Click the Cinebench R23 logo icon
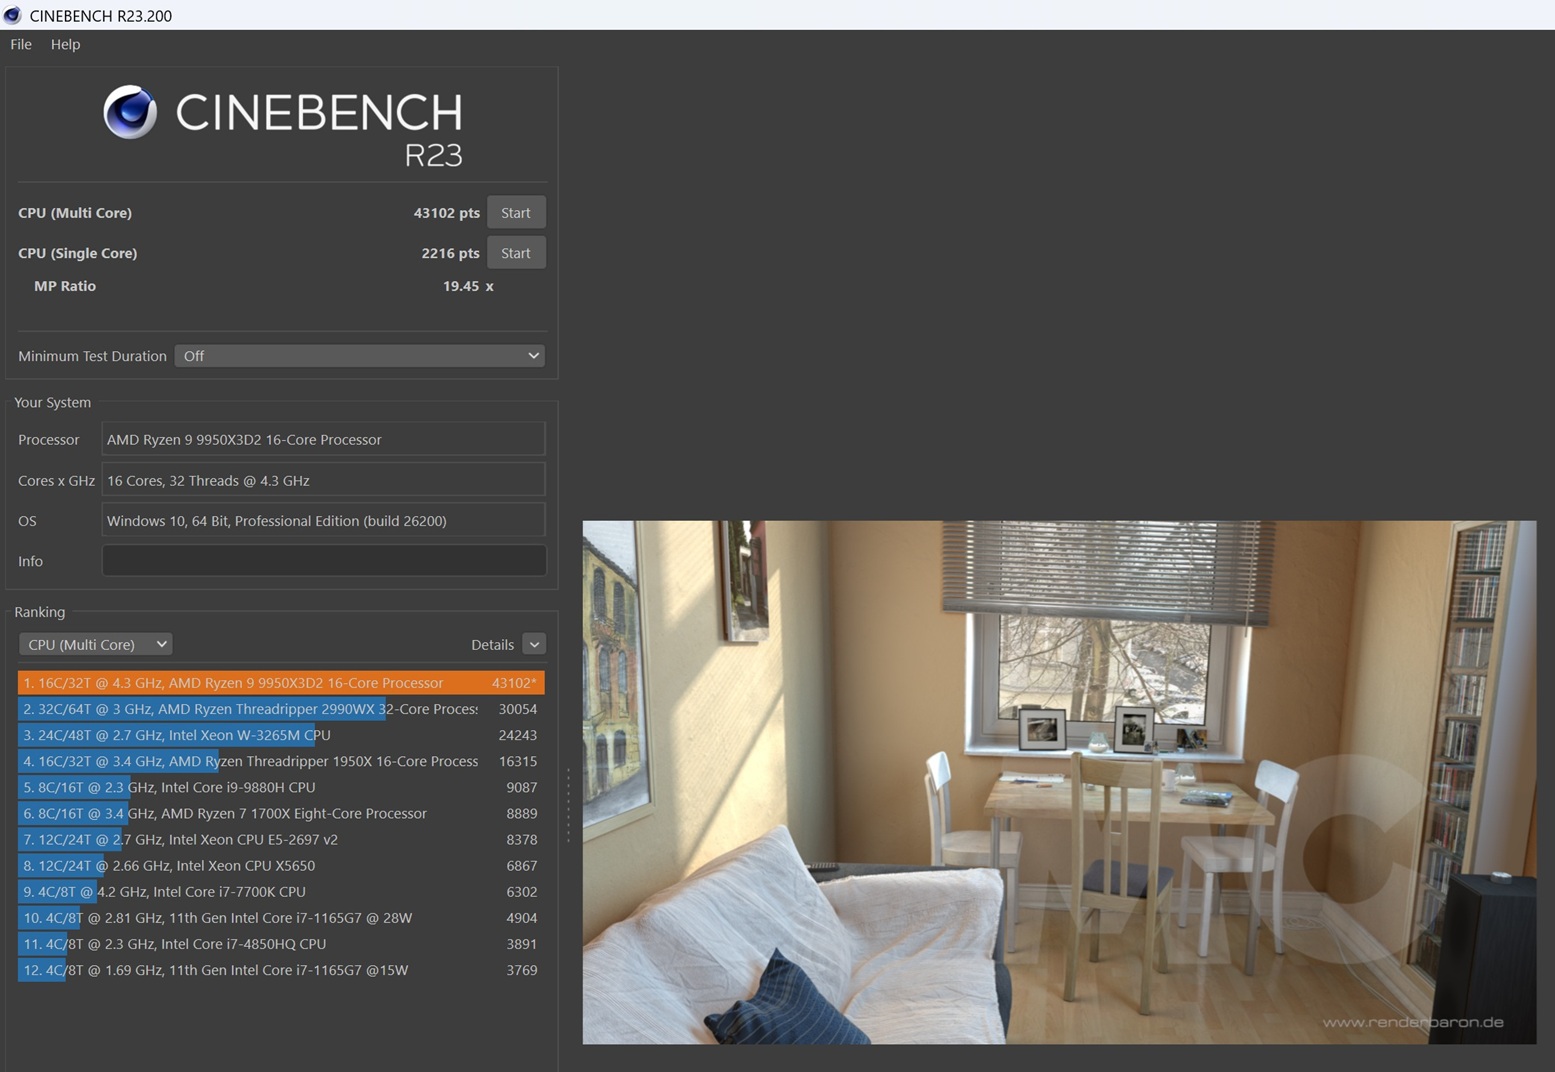The image size is (1555, 1072). [x=130, y=113]
